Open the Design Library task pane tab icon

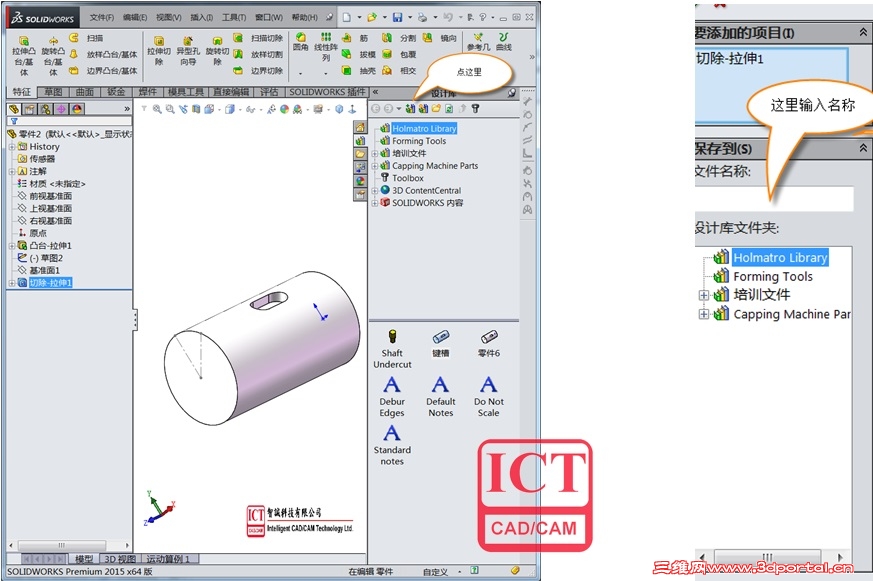[360, 141]
